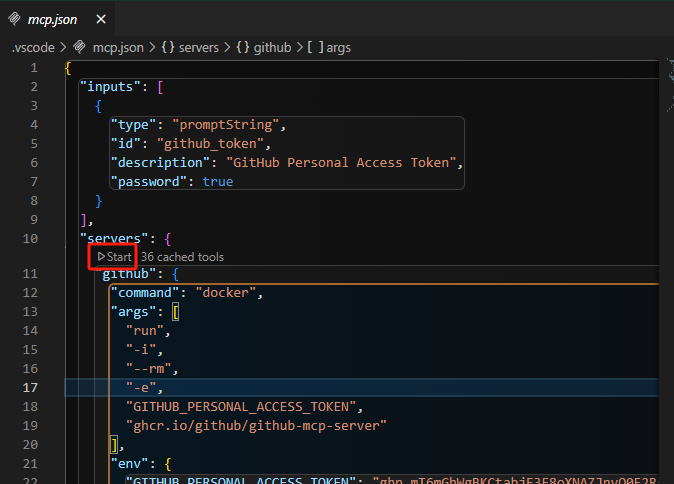Click the "id" key on line 5
674x484 pixels.
coord(126,144)
